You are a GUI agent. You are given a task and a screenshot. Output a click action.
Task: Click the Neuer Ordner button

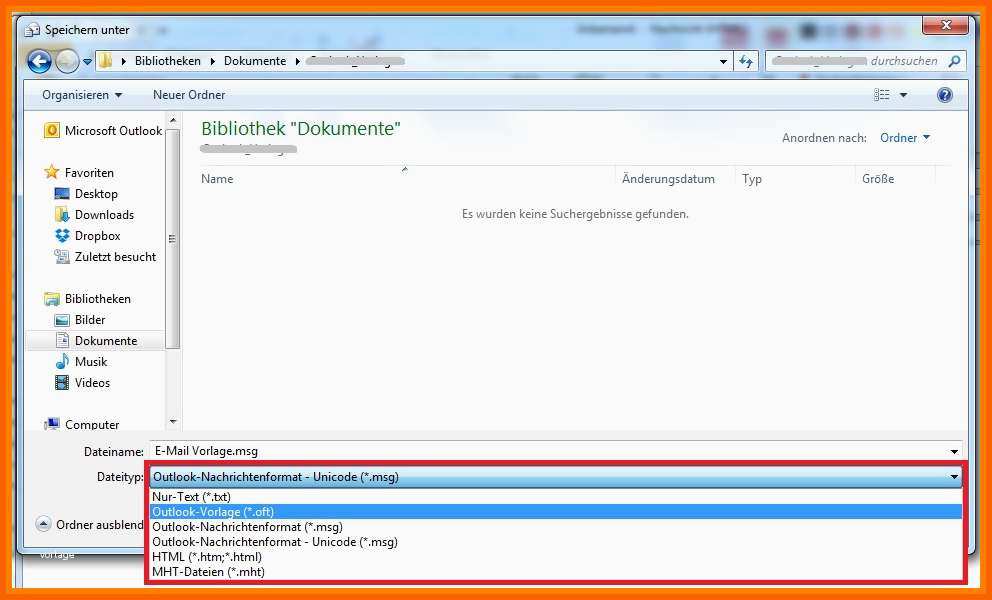click(x=189, y=95)
